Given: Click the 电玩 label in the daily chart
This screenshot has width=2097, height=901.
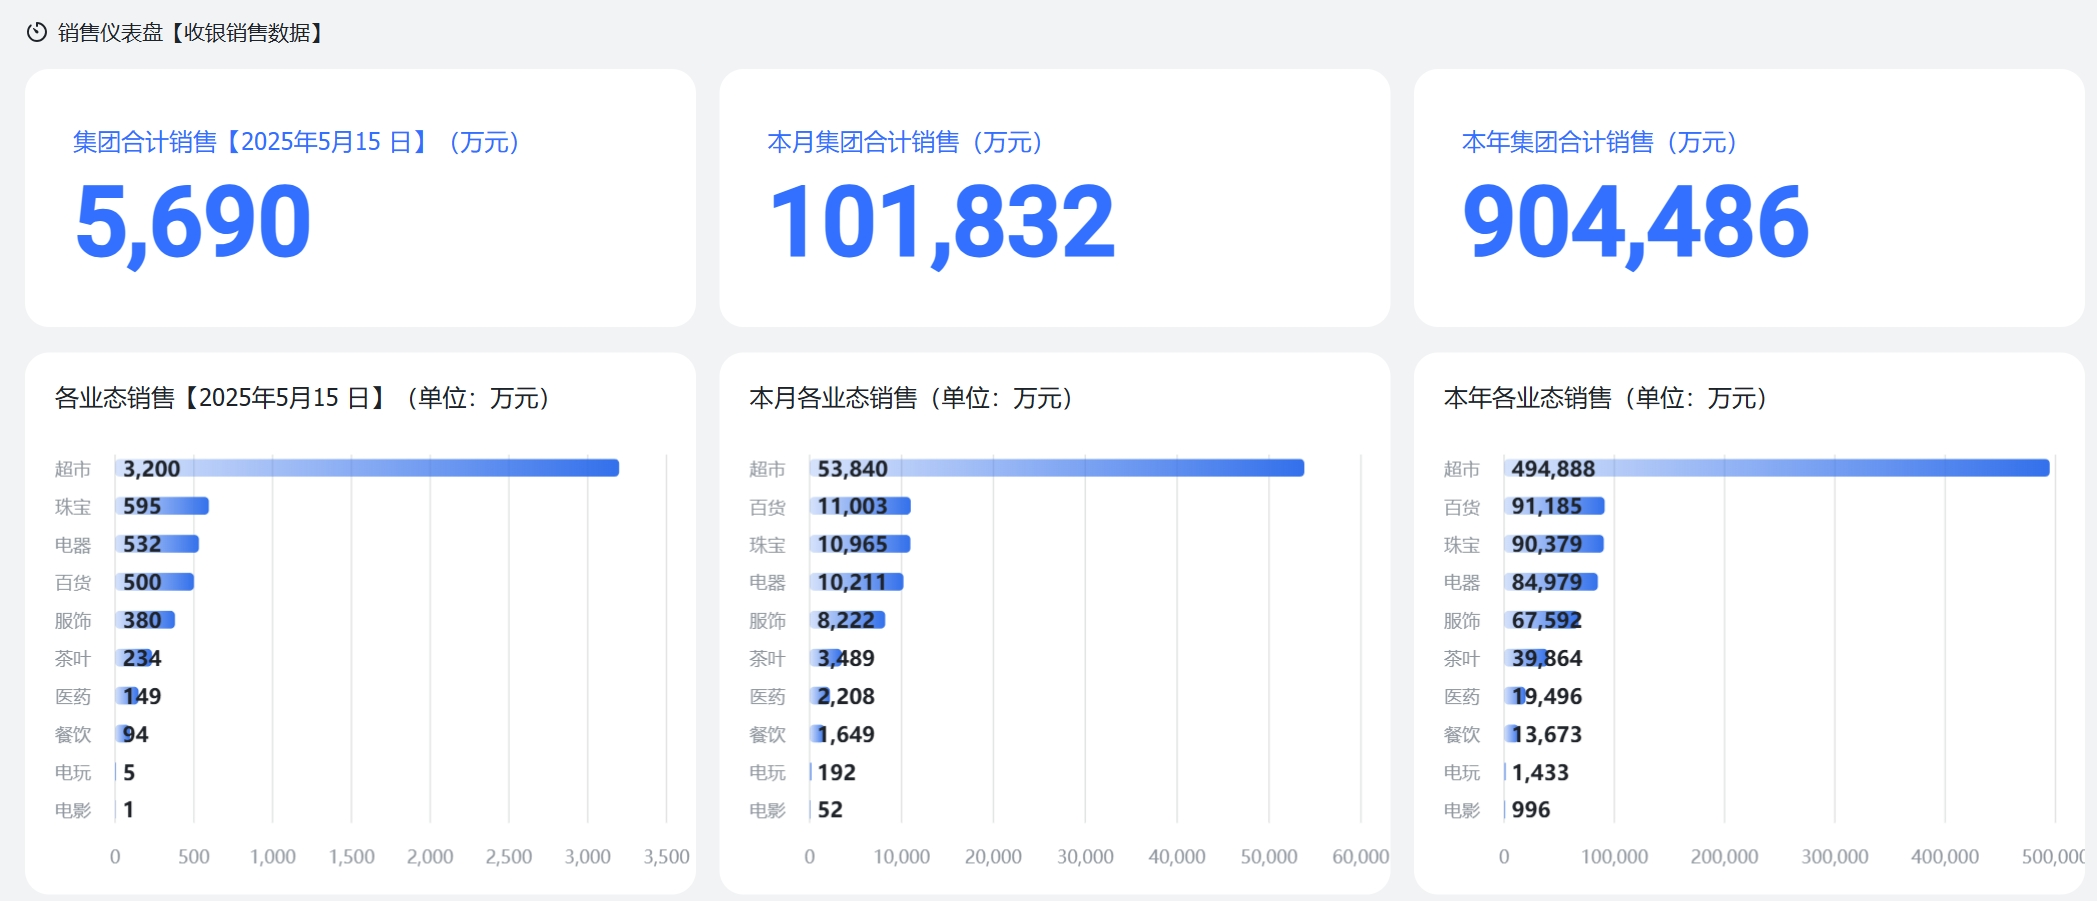Looking at the screenshot, I should (x=73, y=772).
